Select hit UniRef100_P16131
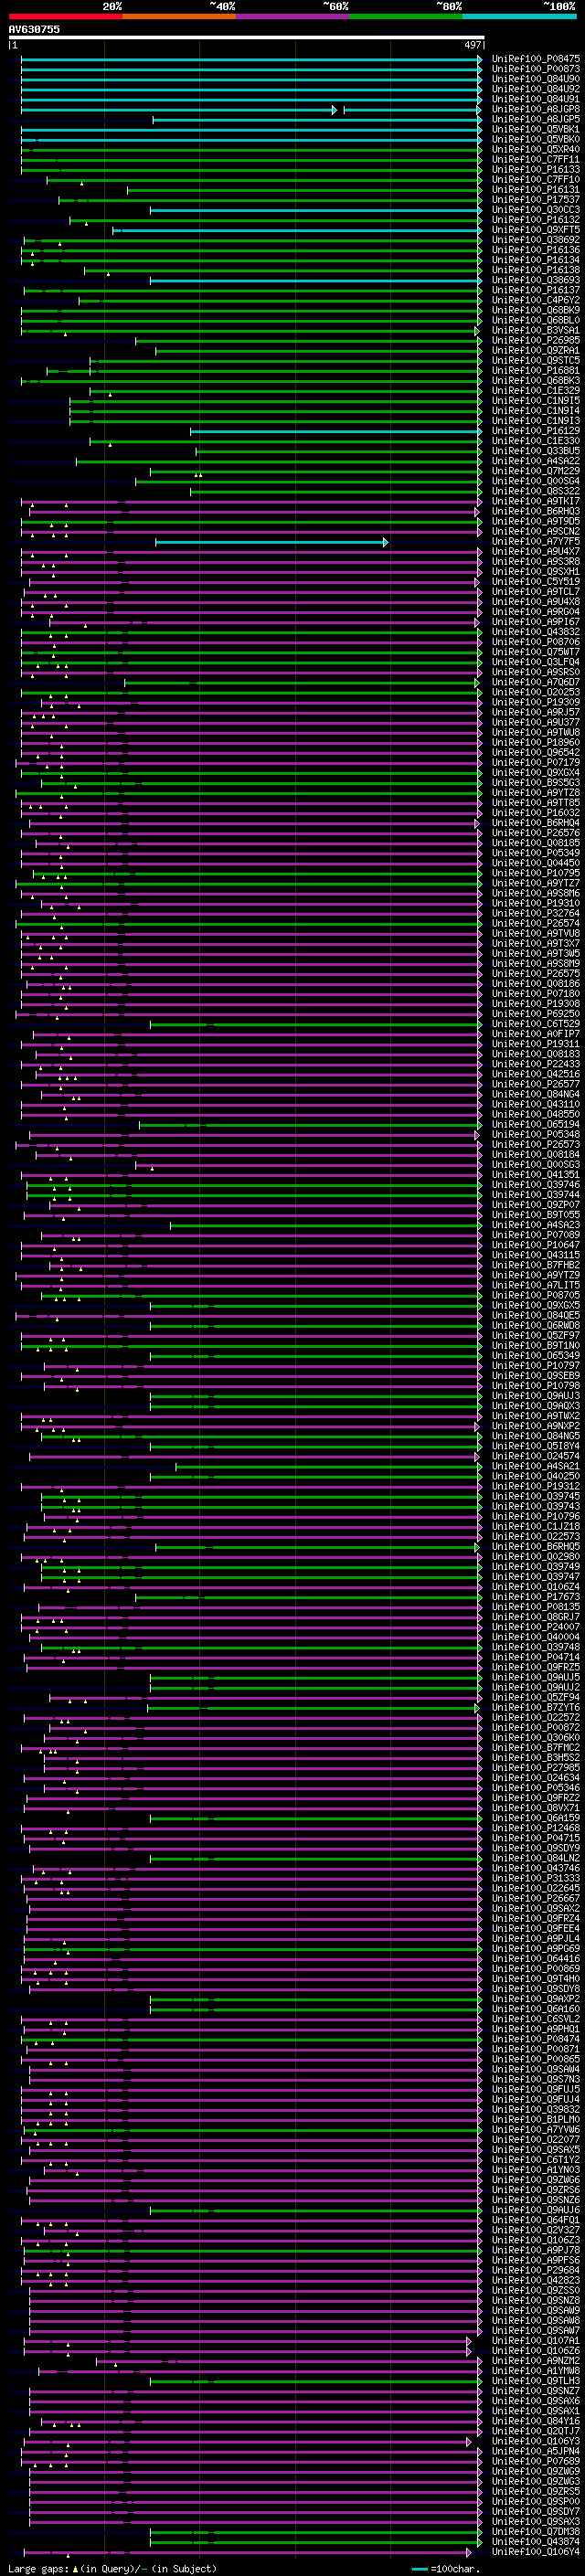This screenshot has width=585, height=2576. (x=536, y=190)
